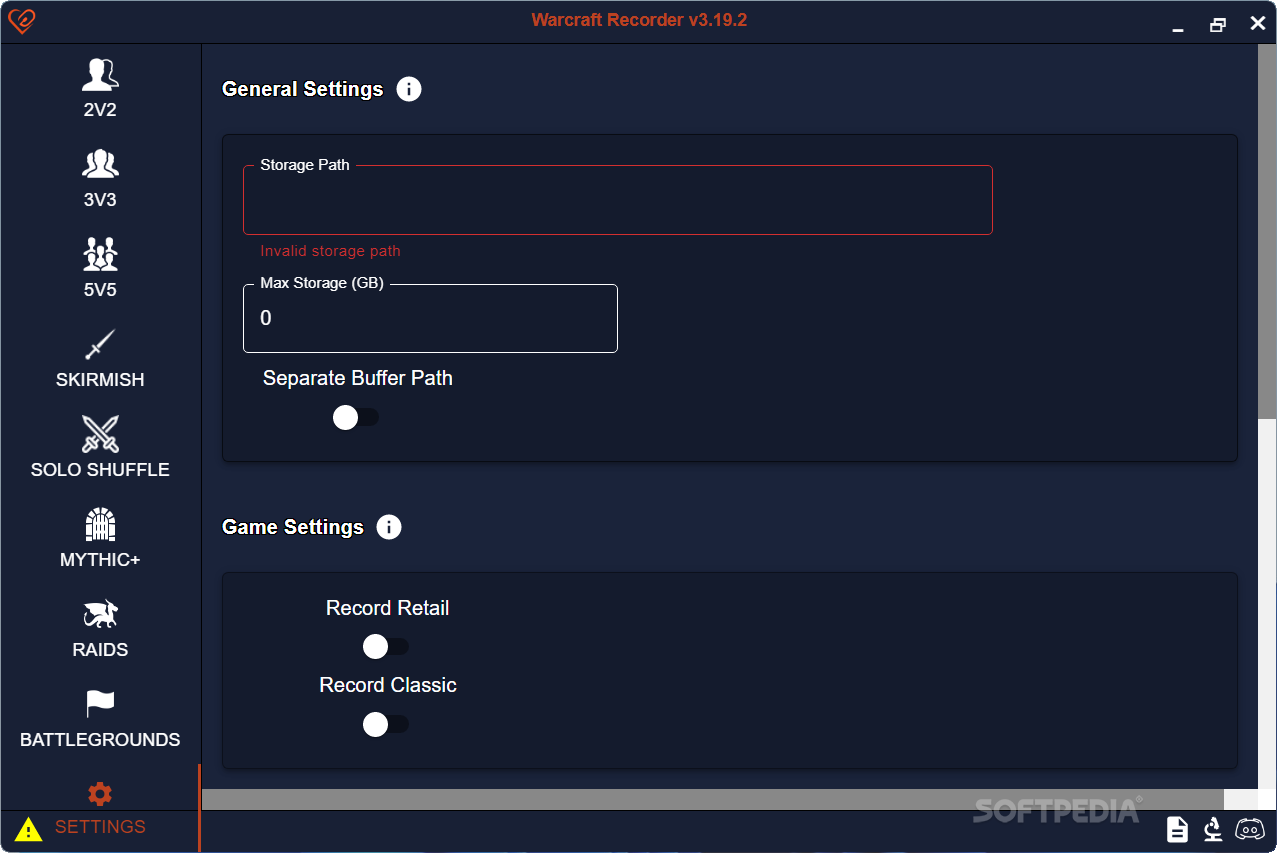Click the 'Game Settings' heading
The image size is (1277, 853).
[293, 527]
